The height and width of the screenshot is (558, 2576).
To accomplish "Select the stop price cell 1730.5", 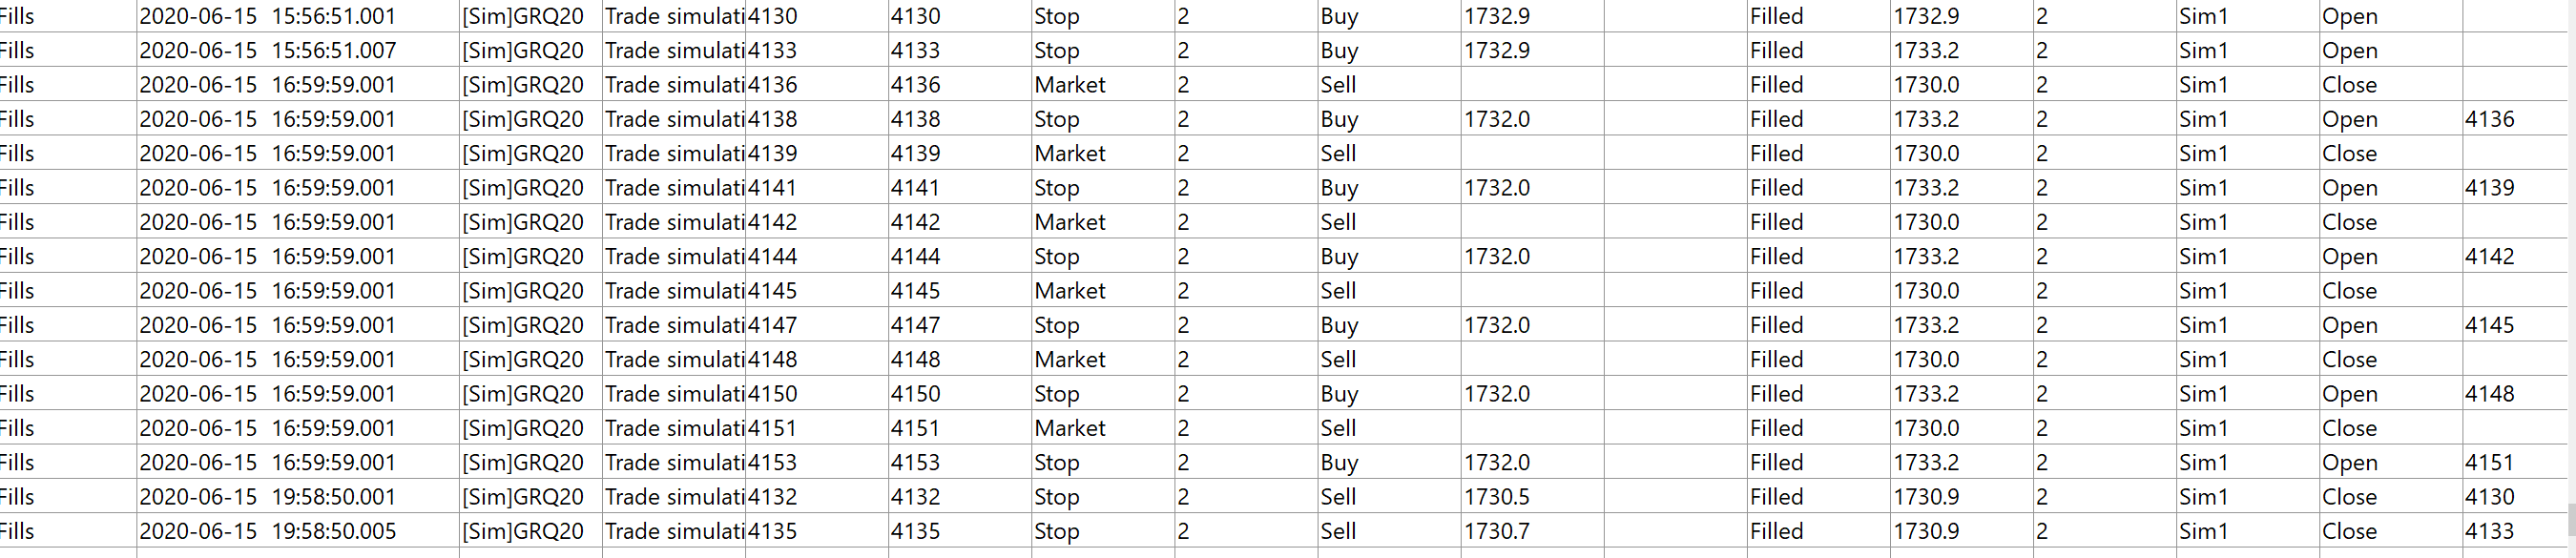I will point(1497,497).
